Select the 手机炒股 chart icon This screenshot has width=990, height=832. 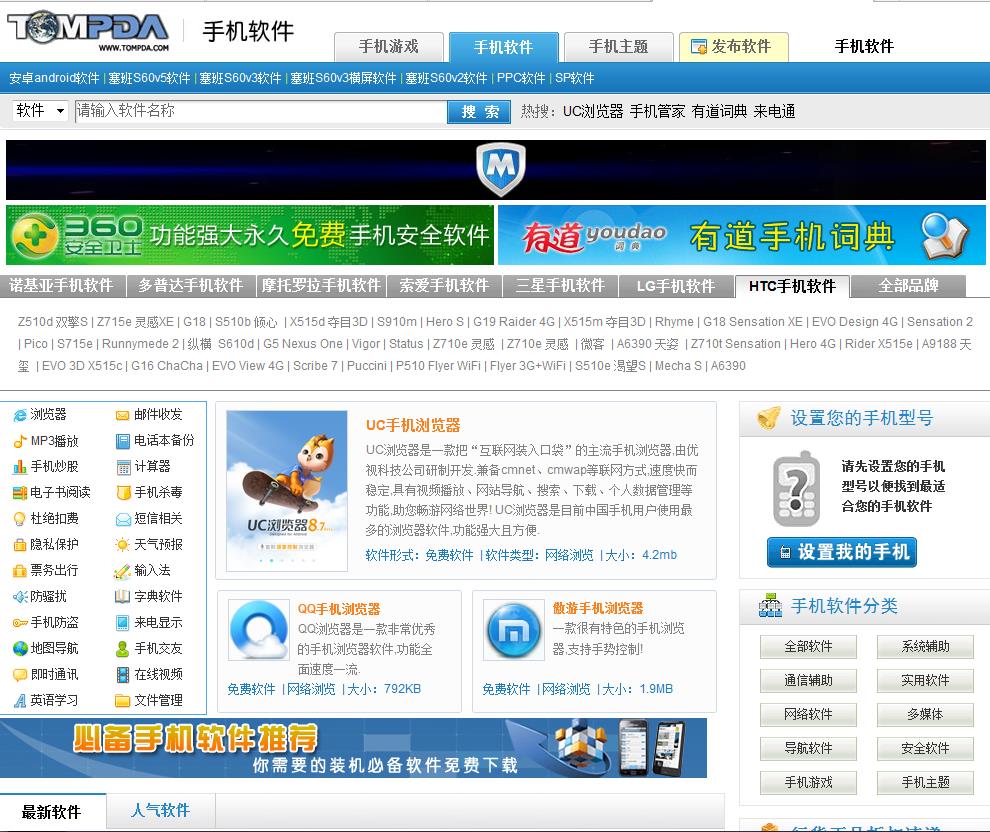point(20,467)
